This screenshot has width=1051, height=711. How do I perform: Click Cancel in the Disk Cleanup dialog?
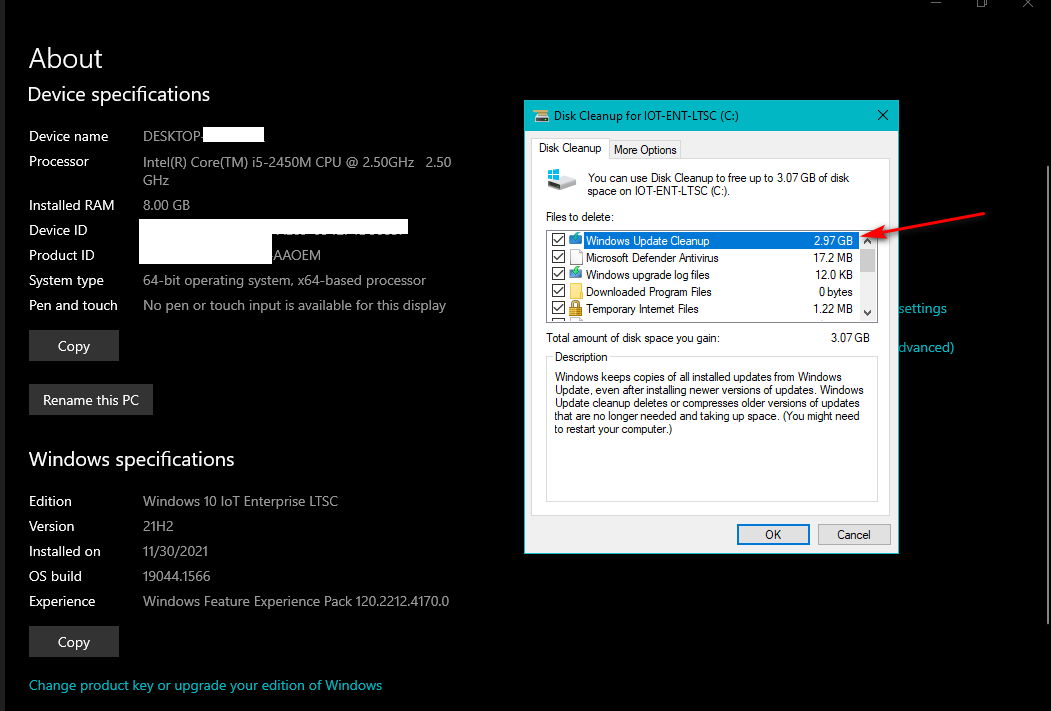(x=853, y=534)
